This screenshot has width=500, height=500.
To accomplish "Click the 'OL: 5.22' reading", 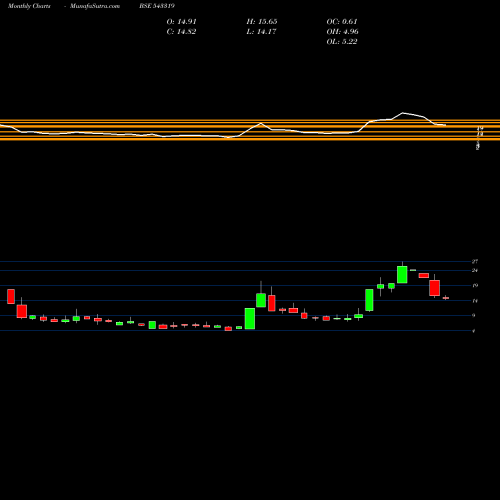I will click(342, 42).
